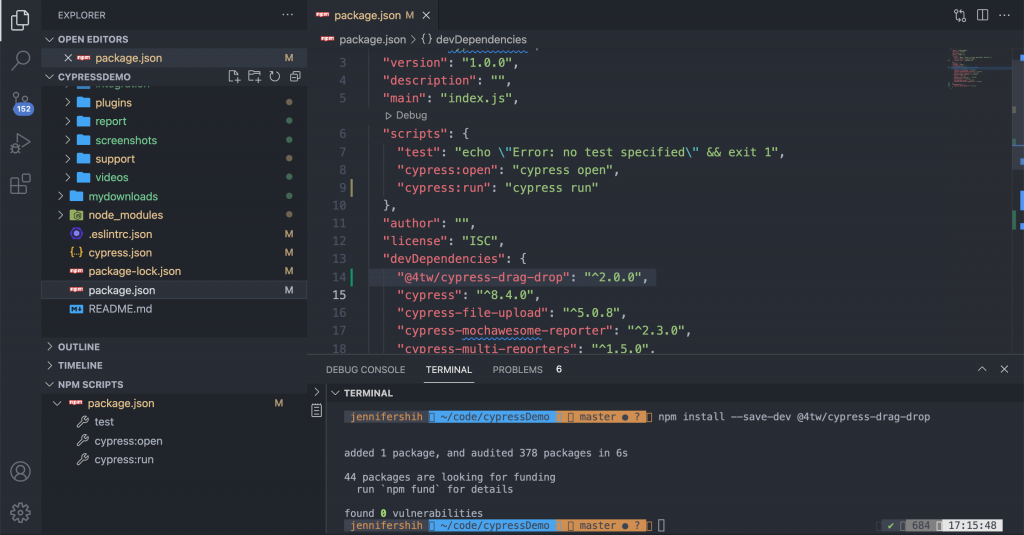Viewport: 1024px width, 535px height.
Task: Expand the node_modules folder
Action: pyautogui.click(x=60, y=215)
